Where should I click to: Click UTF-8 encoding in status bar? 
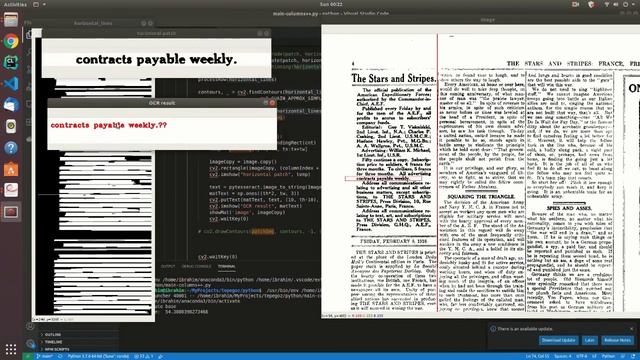tap(582, 356)
